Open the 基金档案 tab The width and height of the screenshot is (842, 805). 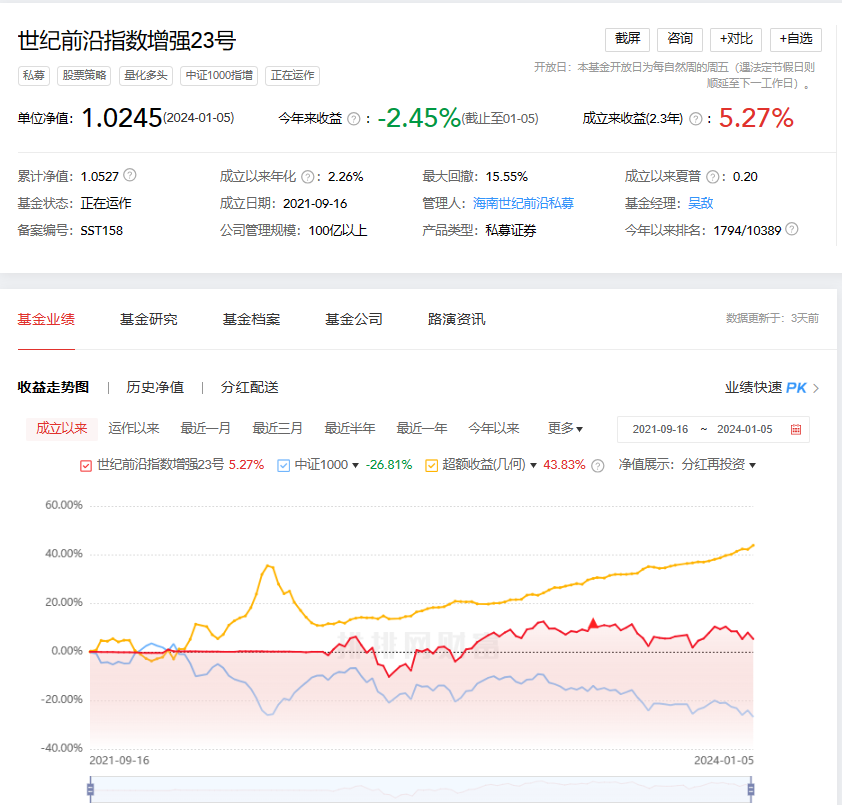(x=251, y=320)
